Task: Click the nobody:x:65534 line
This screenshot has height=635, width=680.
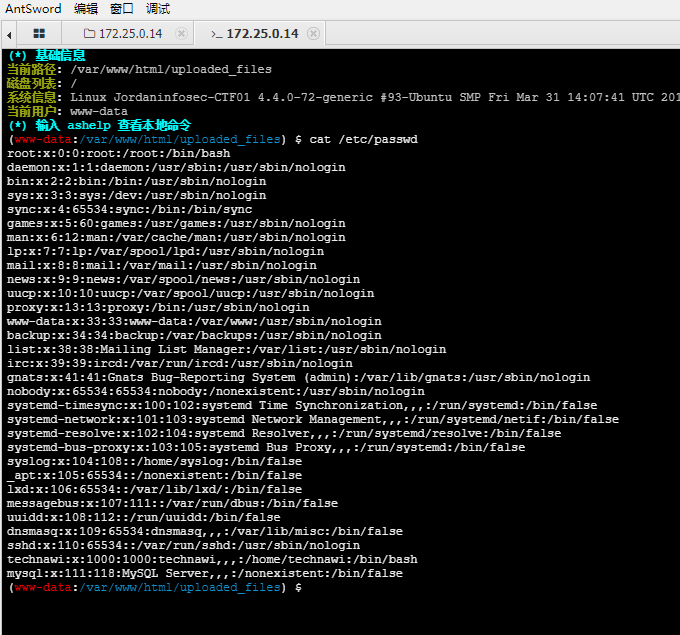Action: pos(216,392)
